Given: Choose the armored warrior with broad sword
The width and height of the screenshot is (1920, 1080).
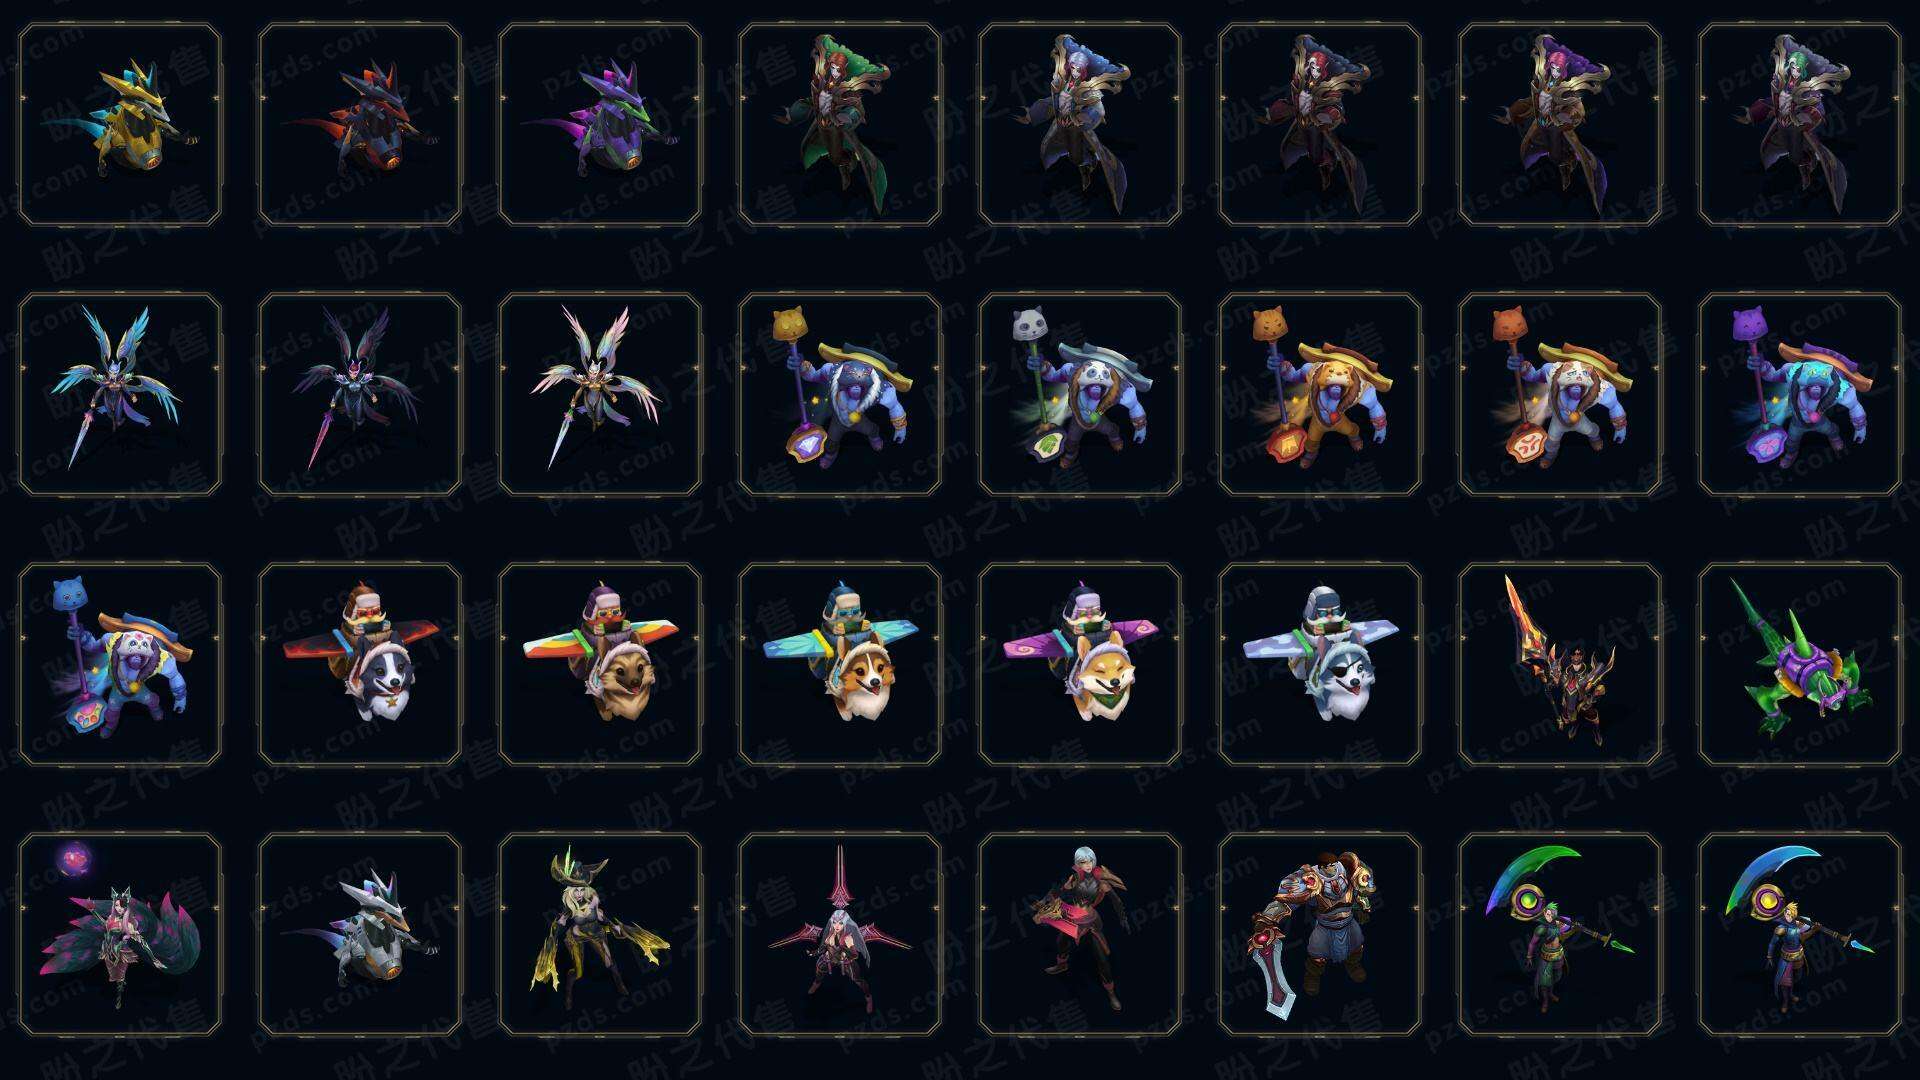Looking at the screenshot, I should point(1320,934).
